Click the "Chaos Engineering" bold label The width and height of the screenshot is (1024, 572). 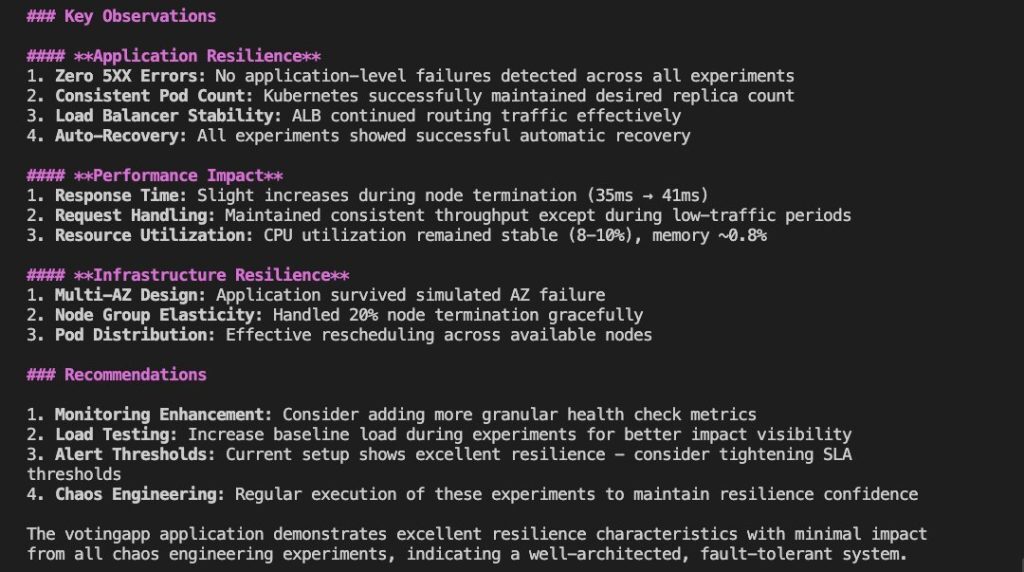coord(140,494)
